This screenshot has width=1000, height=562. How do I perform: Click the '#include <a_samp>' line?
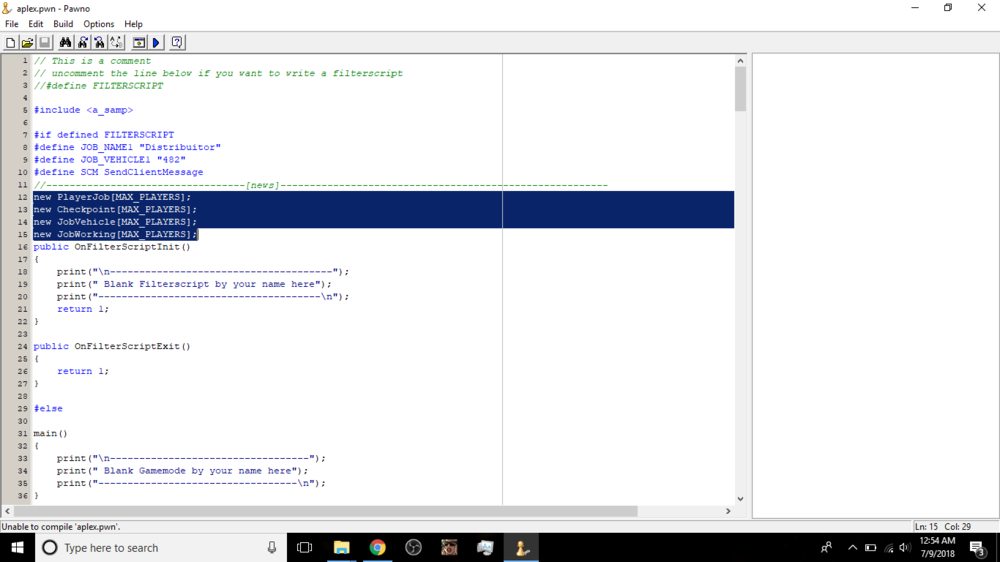pyautogui.click(x=84, y=110)
